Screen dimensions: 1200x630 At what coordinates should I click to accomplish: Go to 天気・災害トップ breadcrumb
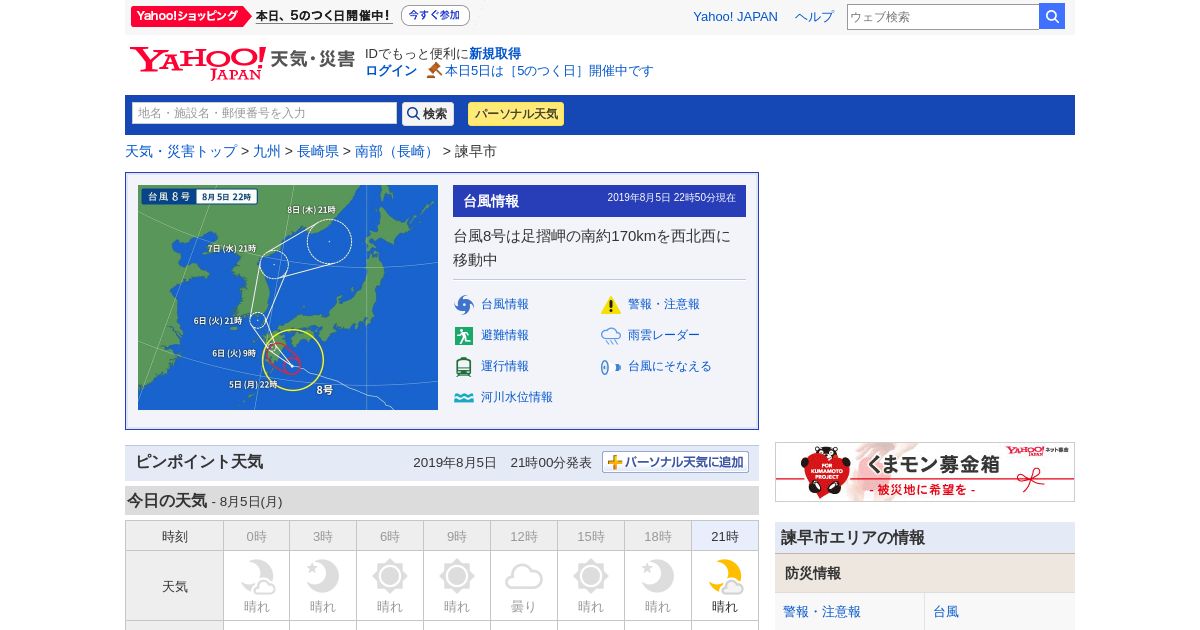(x=181, y=151)
